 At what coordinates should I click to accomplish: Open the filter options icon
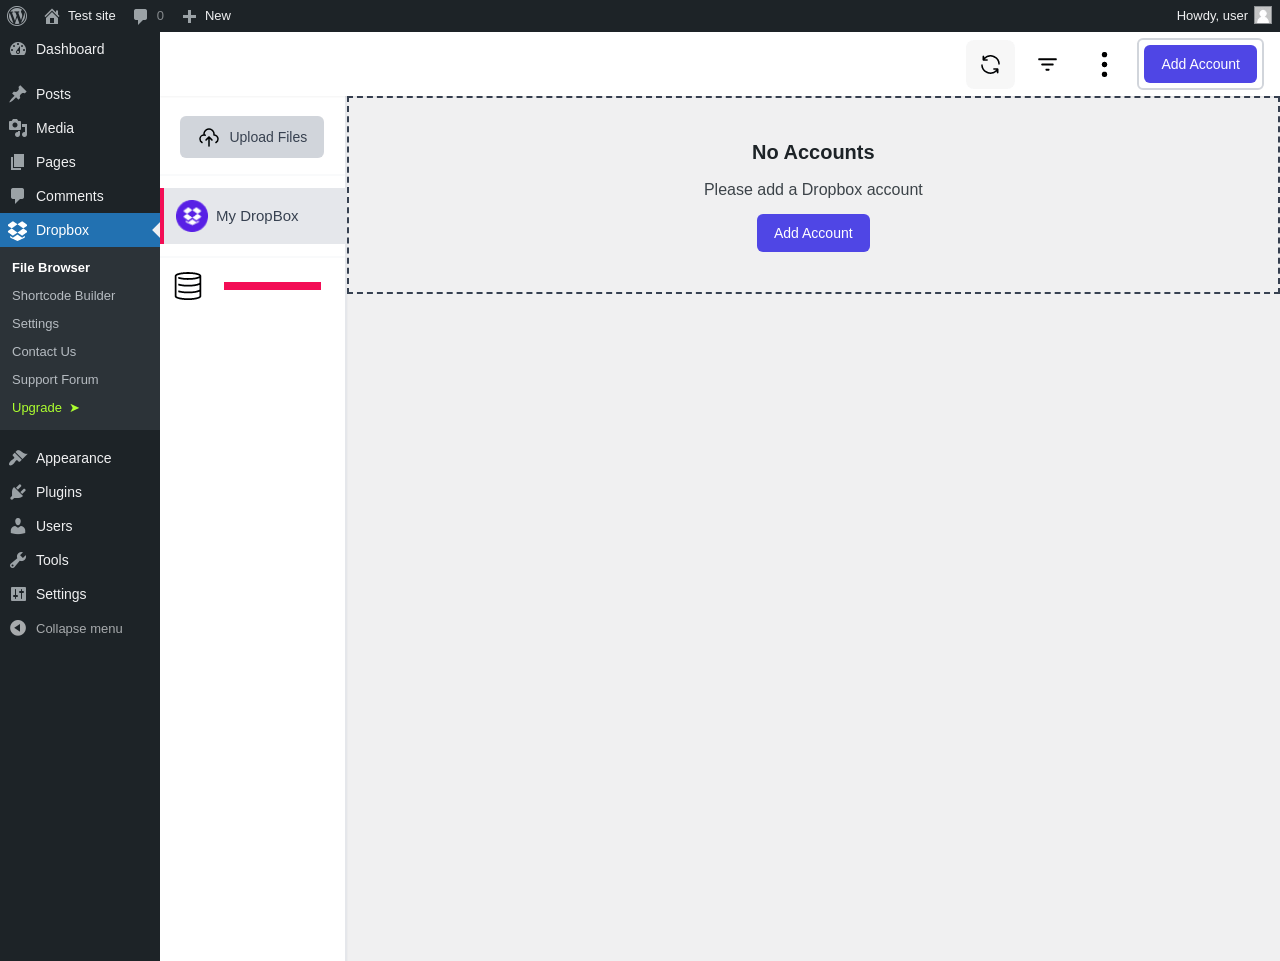(x=1047, y=64)
